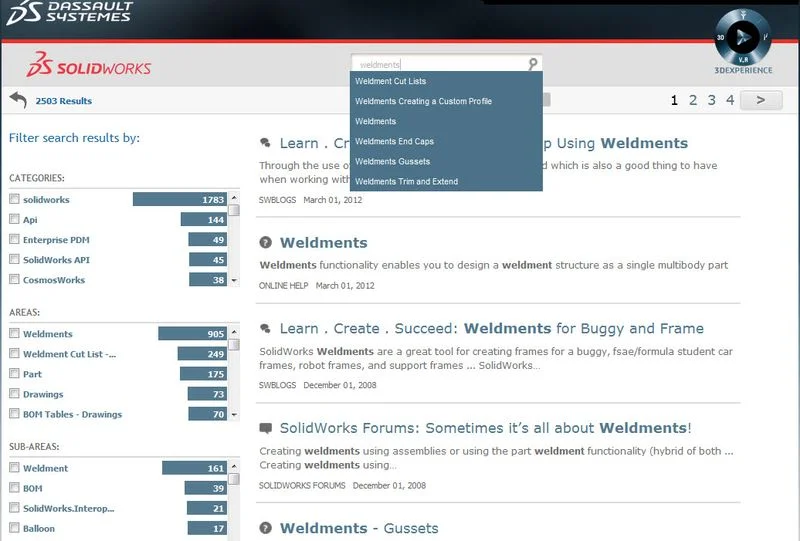Screen dimensions: 800x541
Task: Click the Dassault Systemes logo
Action: [69, 13]
